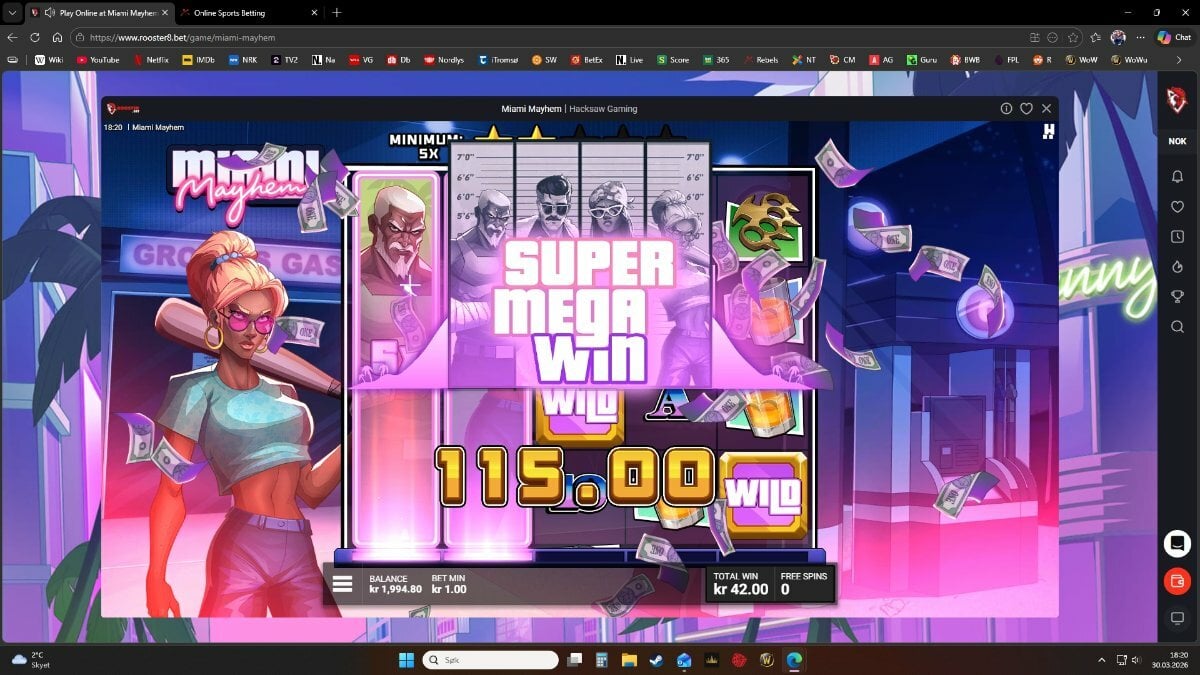
Task: Open the red wallet deposit button
Action: [x=1177, y=580]
